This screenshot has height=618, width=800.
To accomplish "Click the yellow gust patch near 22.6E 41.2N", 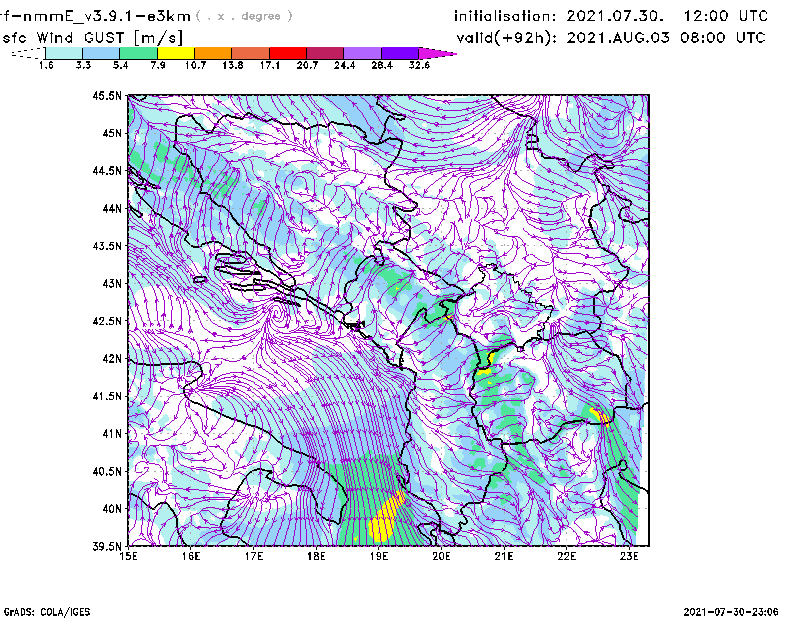I will [x=600, y=415].
